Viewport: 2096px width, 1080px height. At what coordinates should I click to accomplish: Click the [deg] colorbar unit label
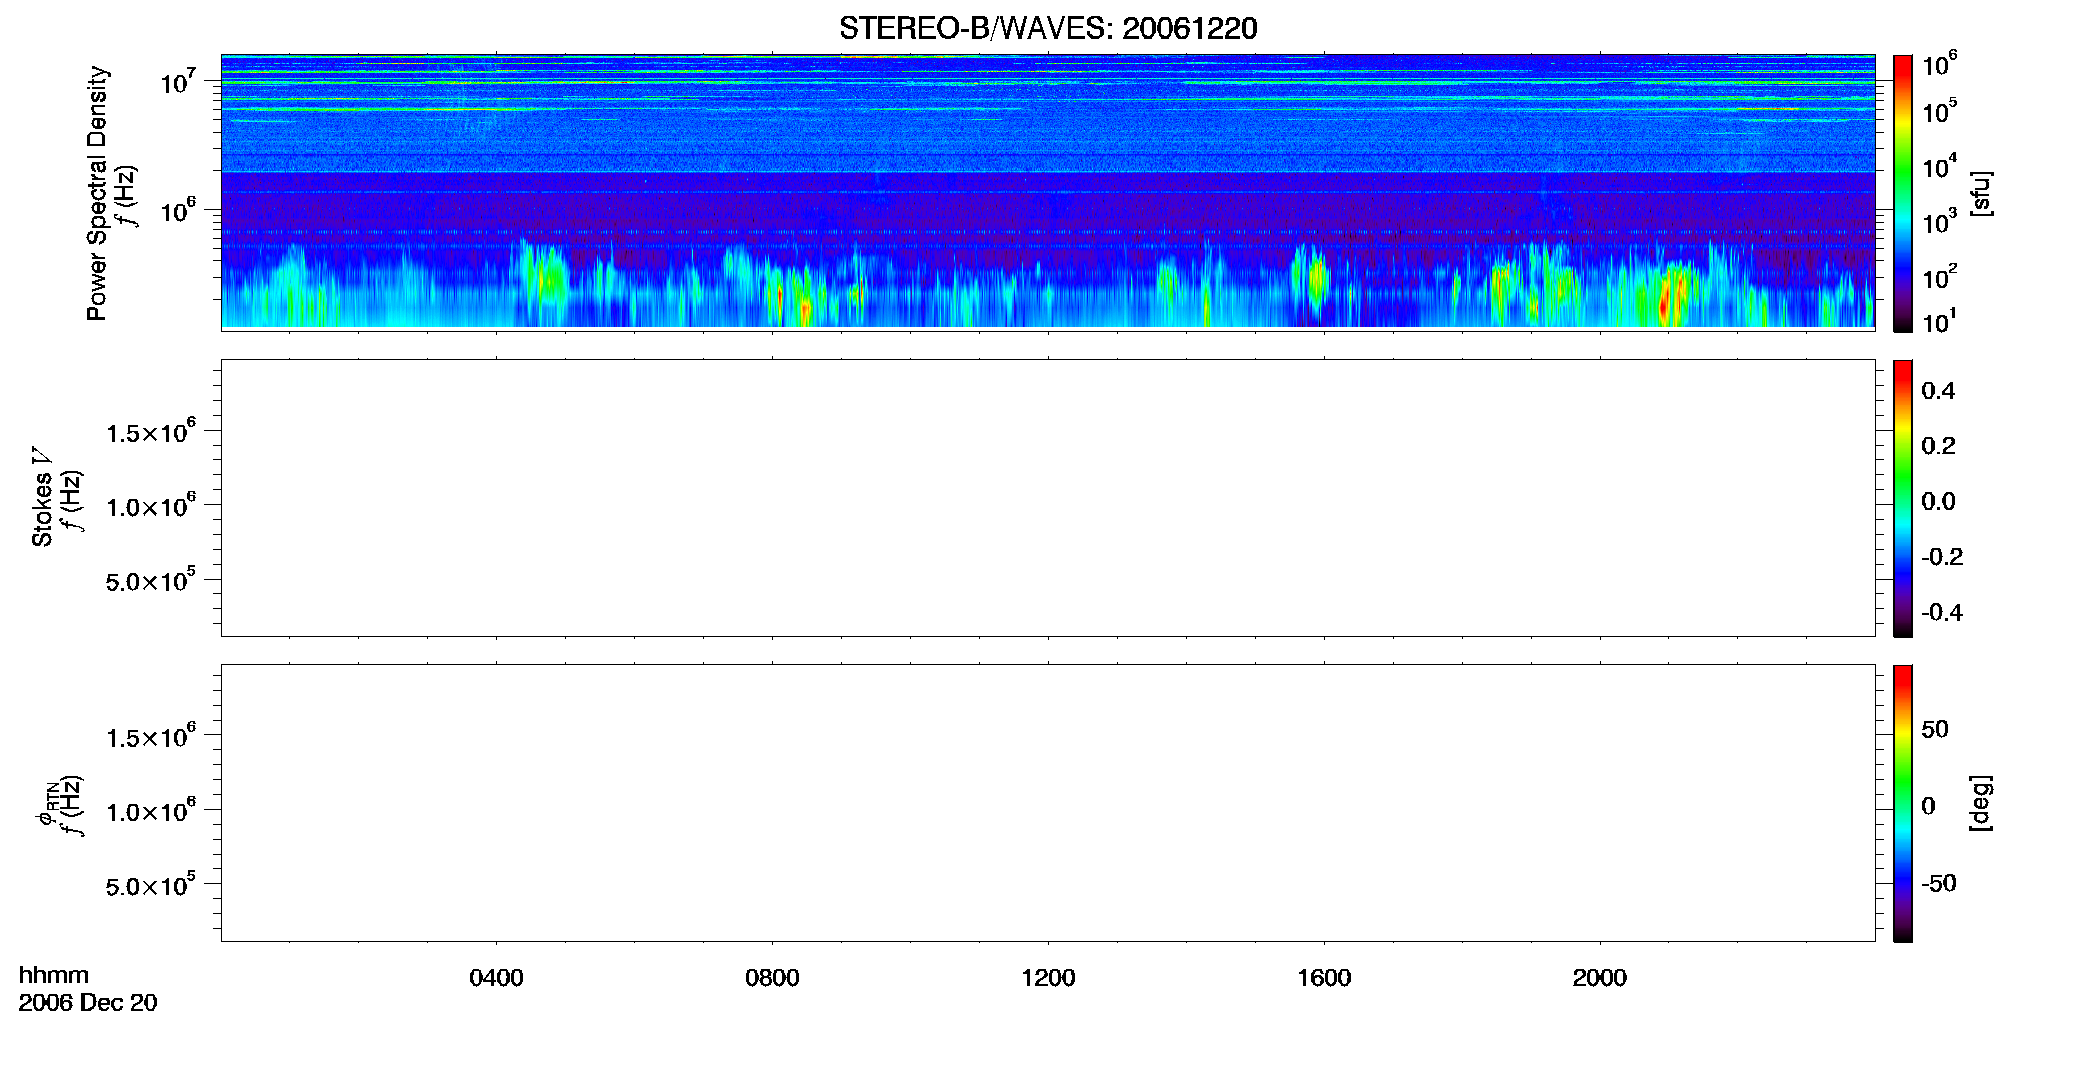[1980, 803]
